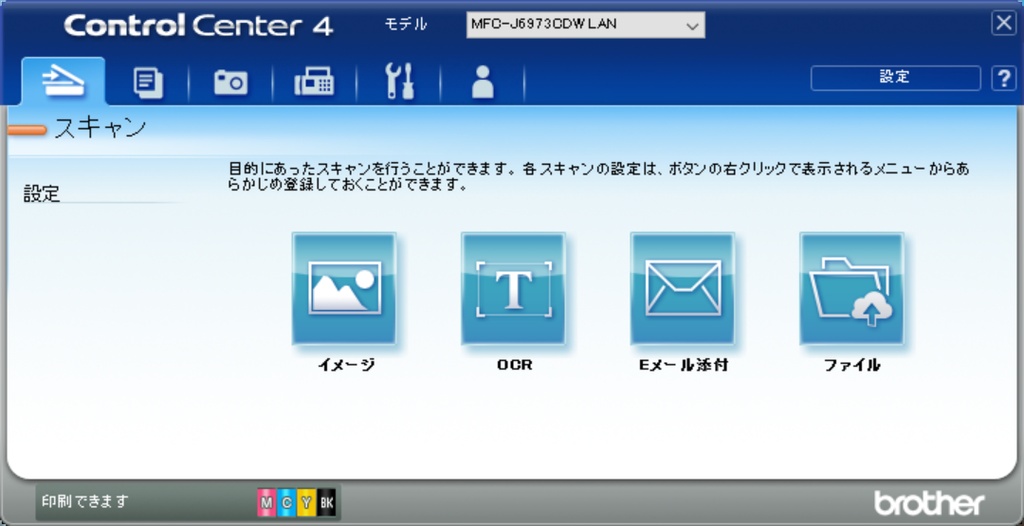This screenshot has width=1024, height=526.
Task: Open the モデル dropdown list
Action: click(x=586, y=25)
